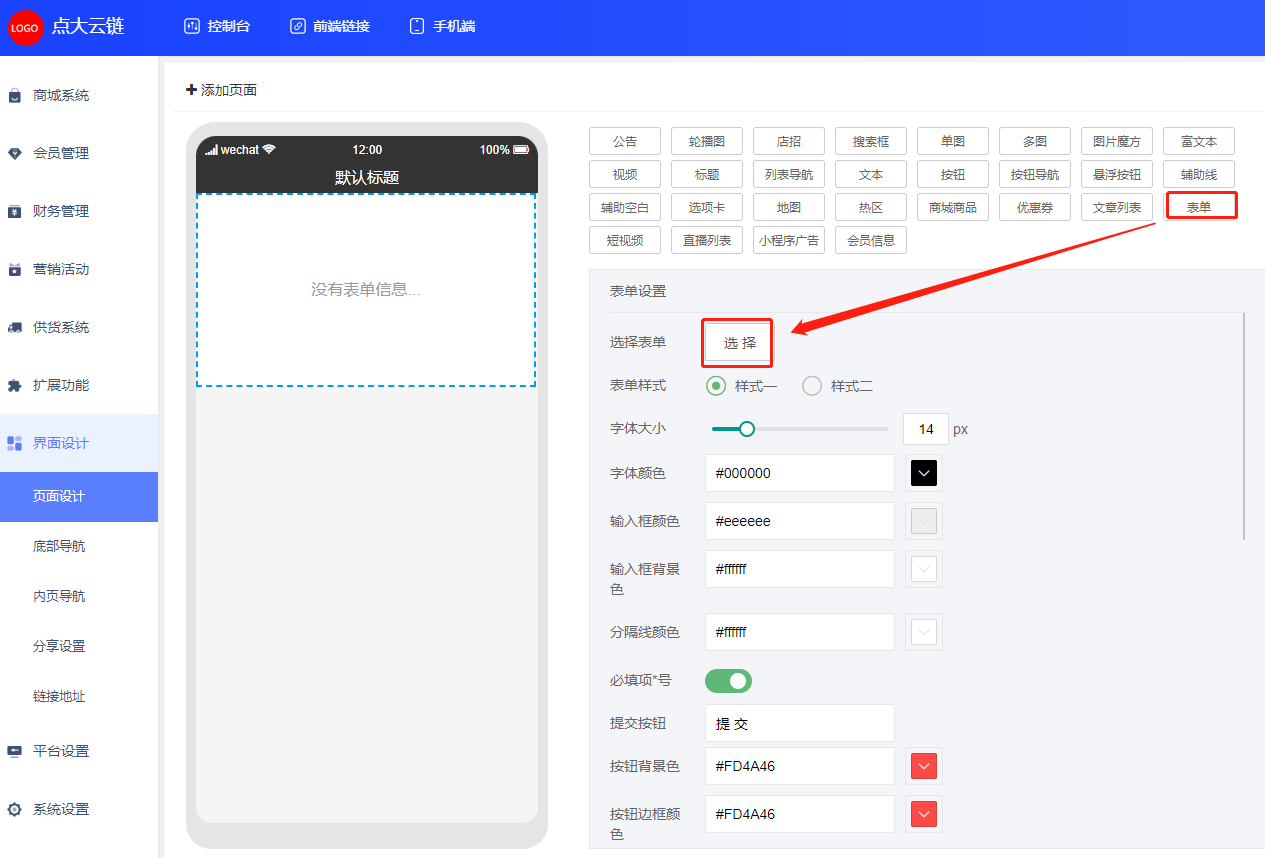This screenshot has height=858, width=1265.
Task: Collapse the 界面设计 sidebar section
Action: coord(79,443)
